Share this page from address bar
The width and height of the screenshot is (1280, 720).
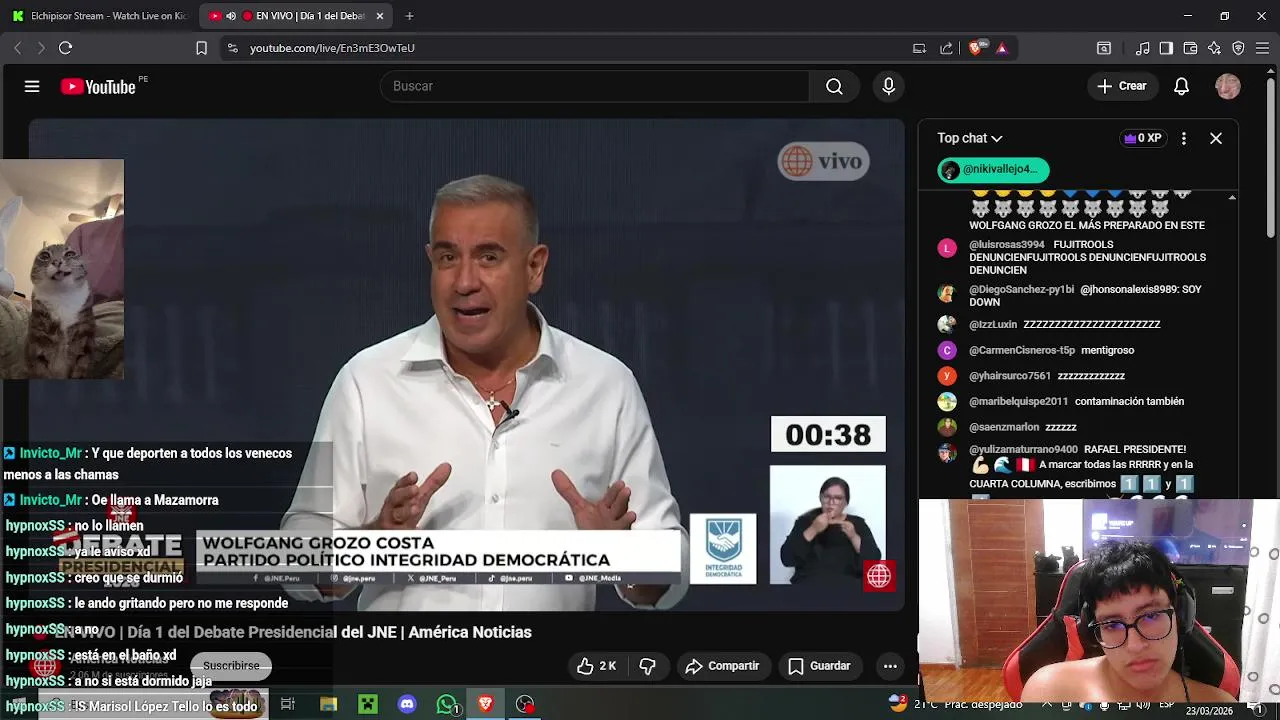pos(946,48)
